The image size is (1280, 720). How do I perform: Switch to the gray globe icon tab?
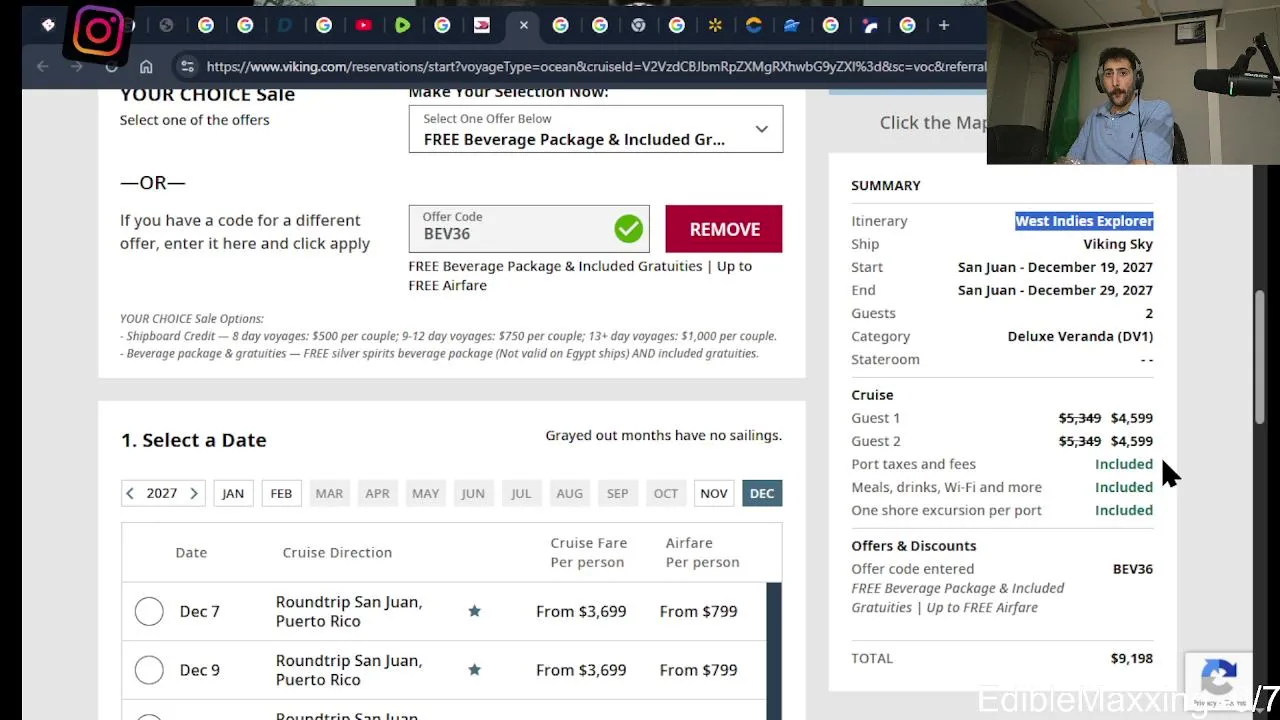coord(166,25)
